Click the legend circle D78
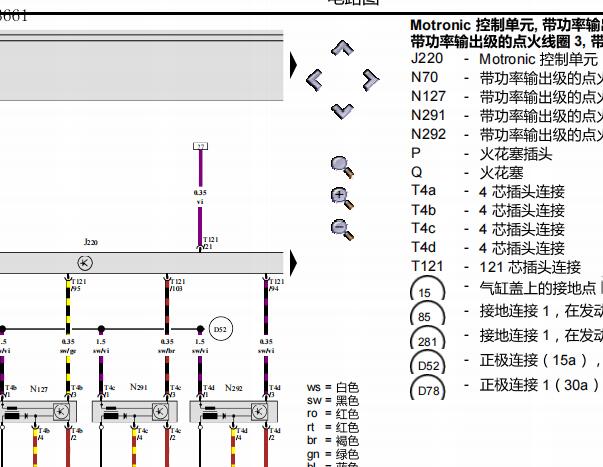 (428, 388)
